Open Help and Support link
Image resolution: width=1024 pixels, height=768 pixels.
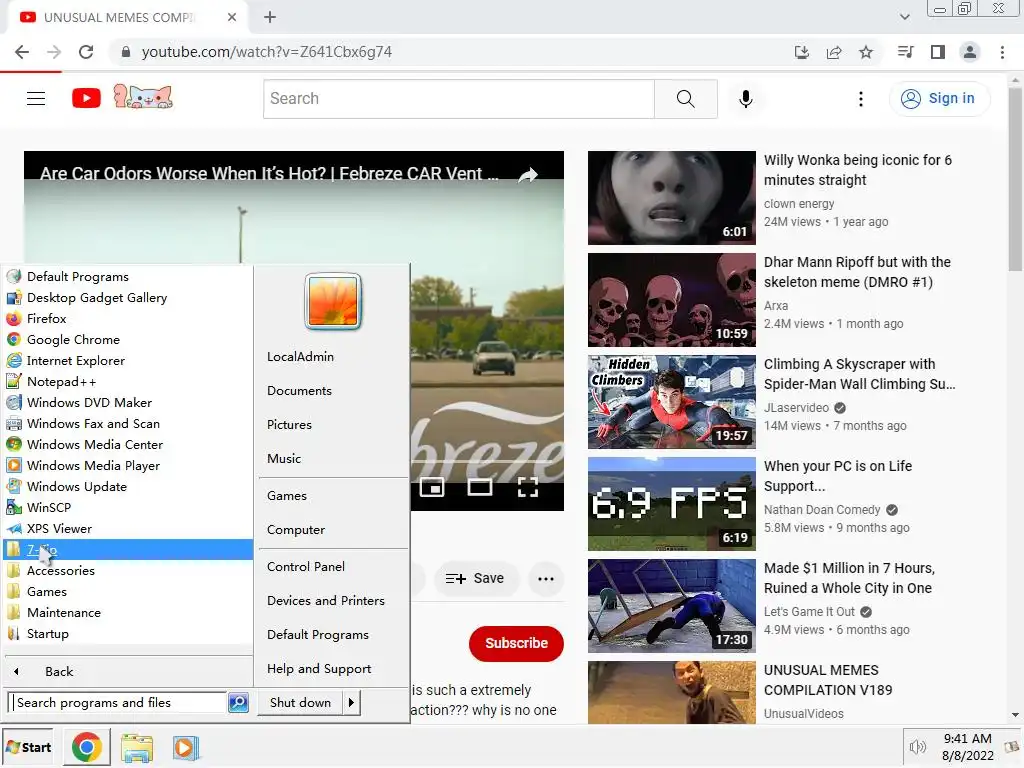(x=319, y=669)
